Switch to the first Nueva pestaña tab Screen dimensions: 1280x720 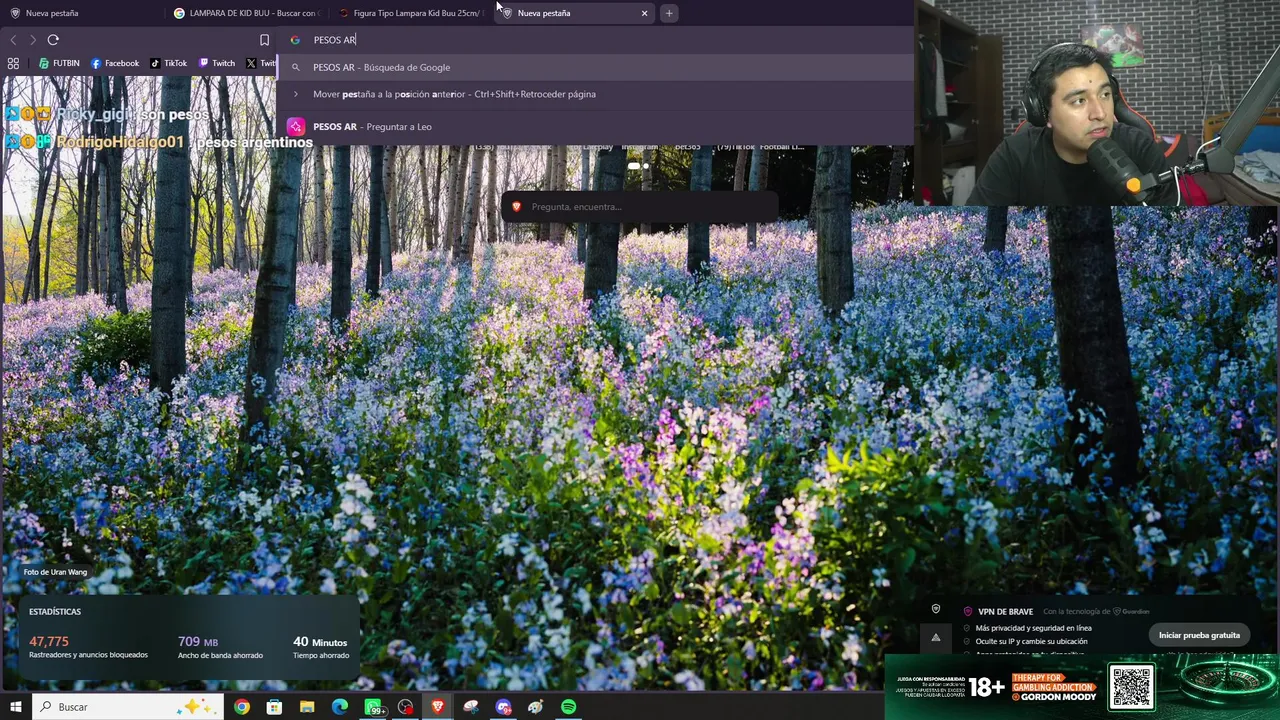(x=80, y=13)
